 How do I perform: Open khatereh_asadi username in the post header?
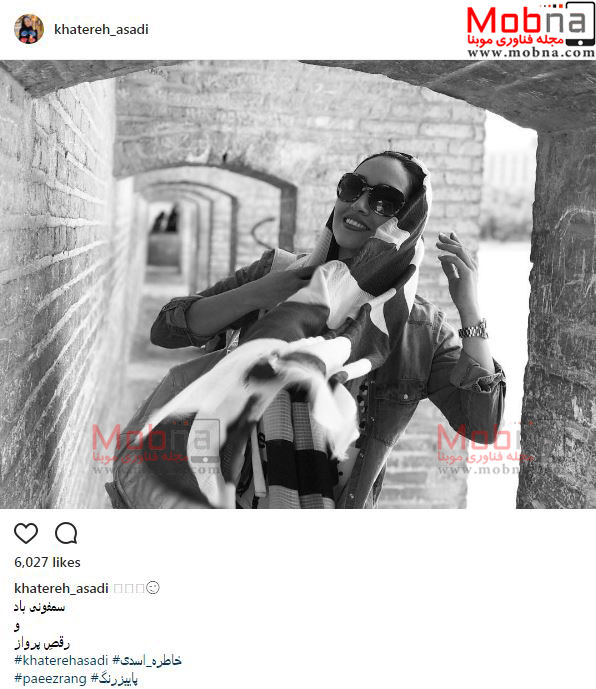tap(101, 29)
